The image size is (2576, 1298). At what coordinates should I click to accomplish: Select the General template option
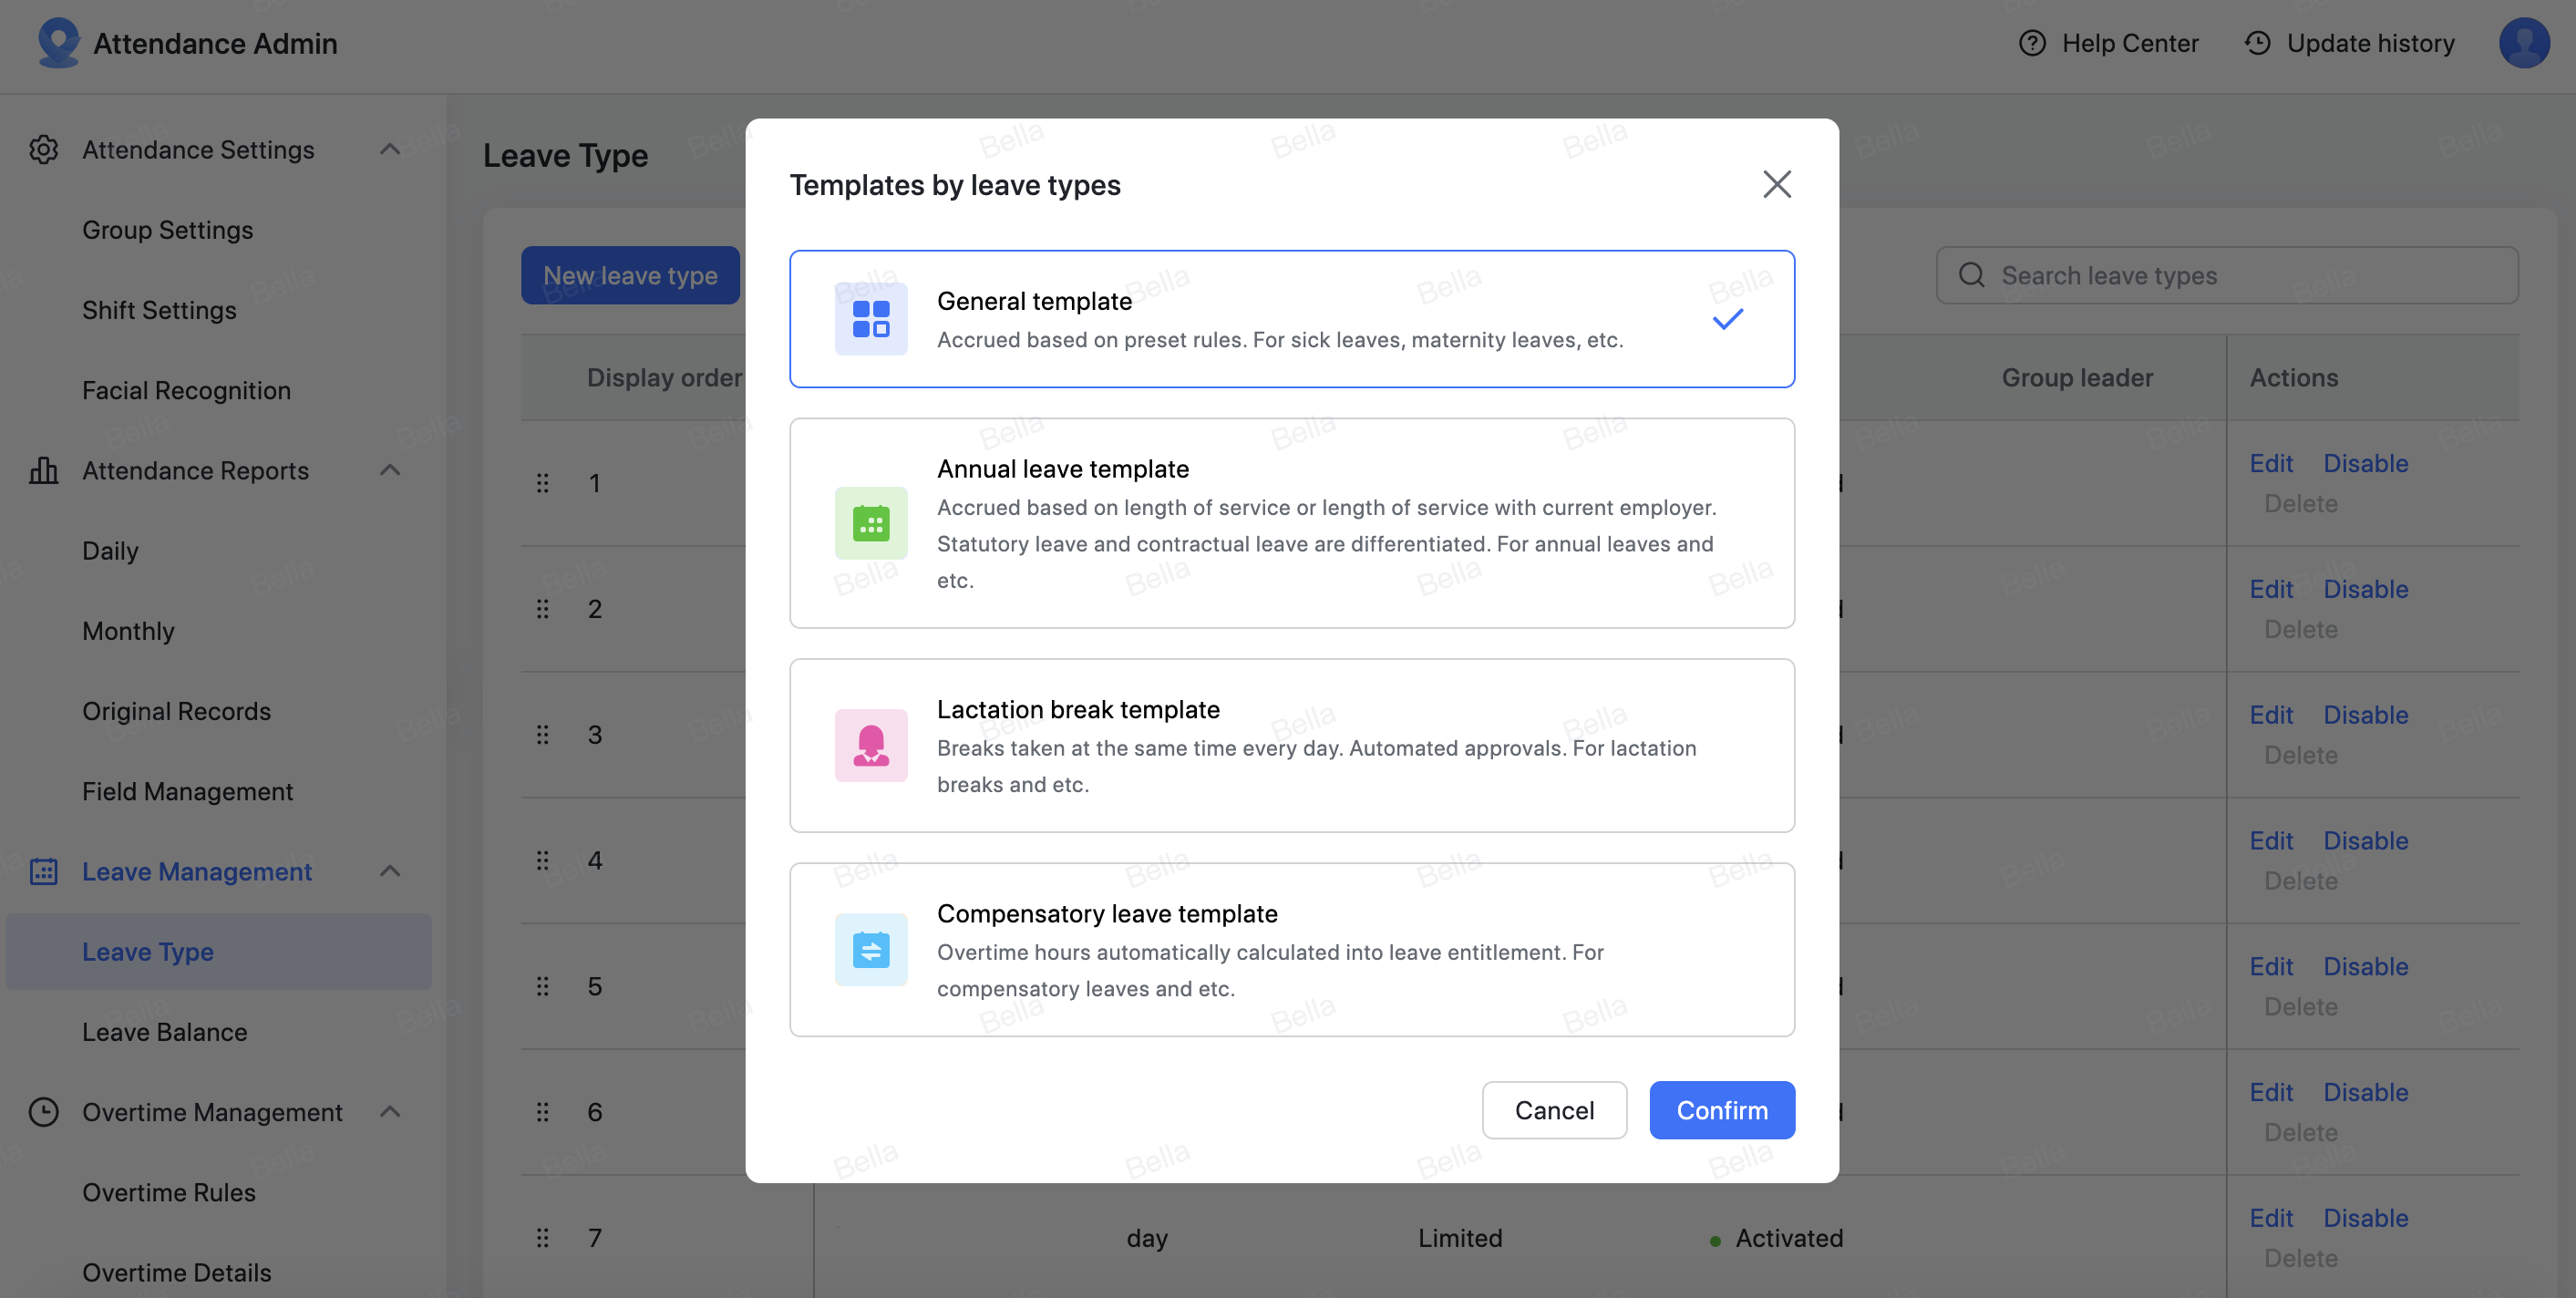[1290, 319]
